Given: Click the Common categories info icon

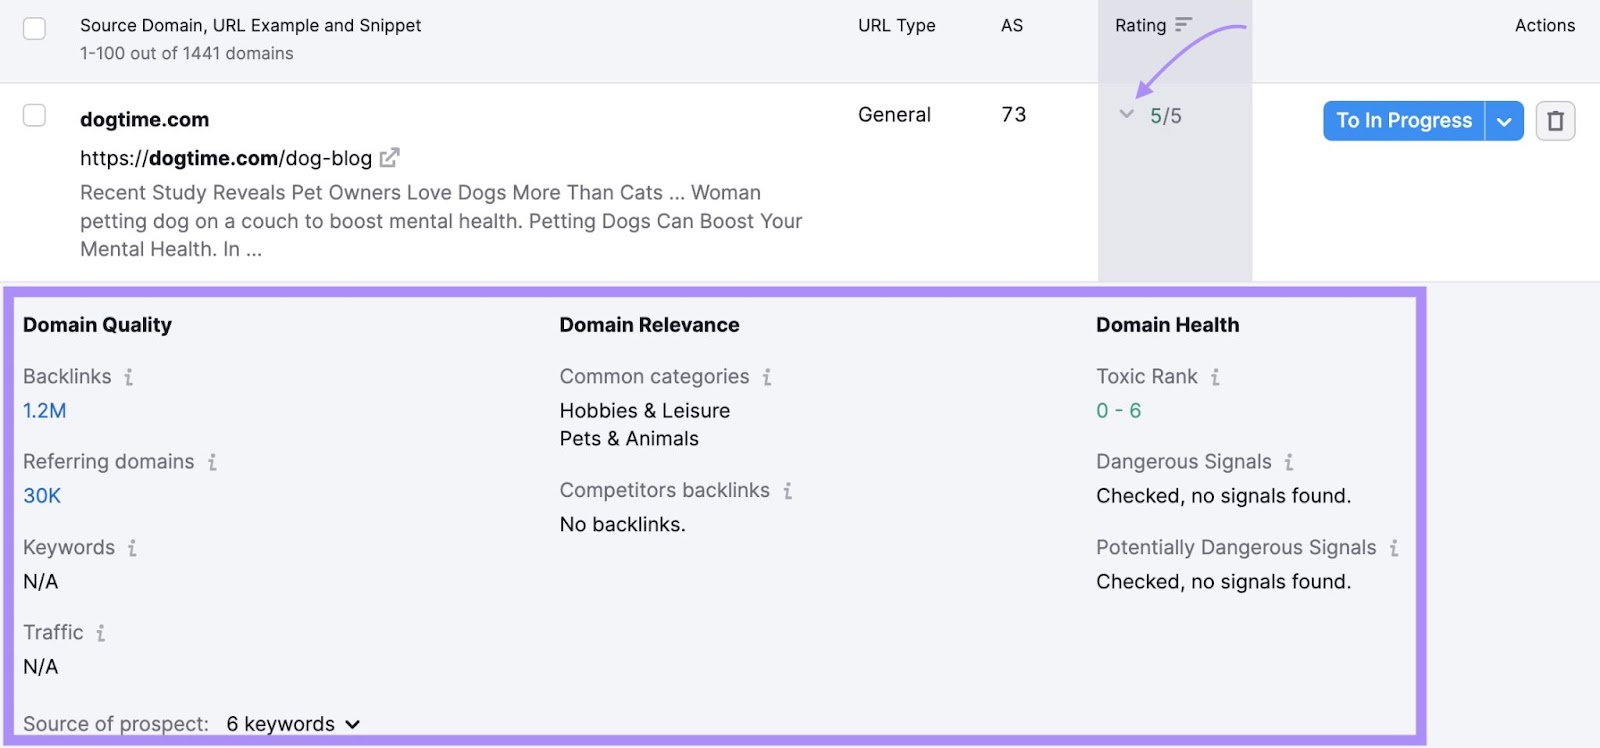Looking at the screenshot, I should (x=767, y=377).
